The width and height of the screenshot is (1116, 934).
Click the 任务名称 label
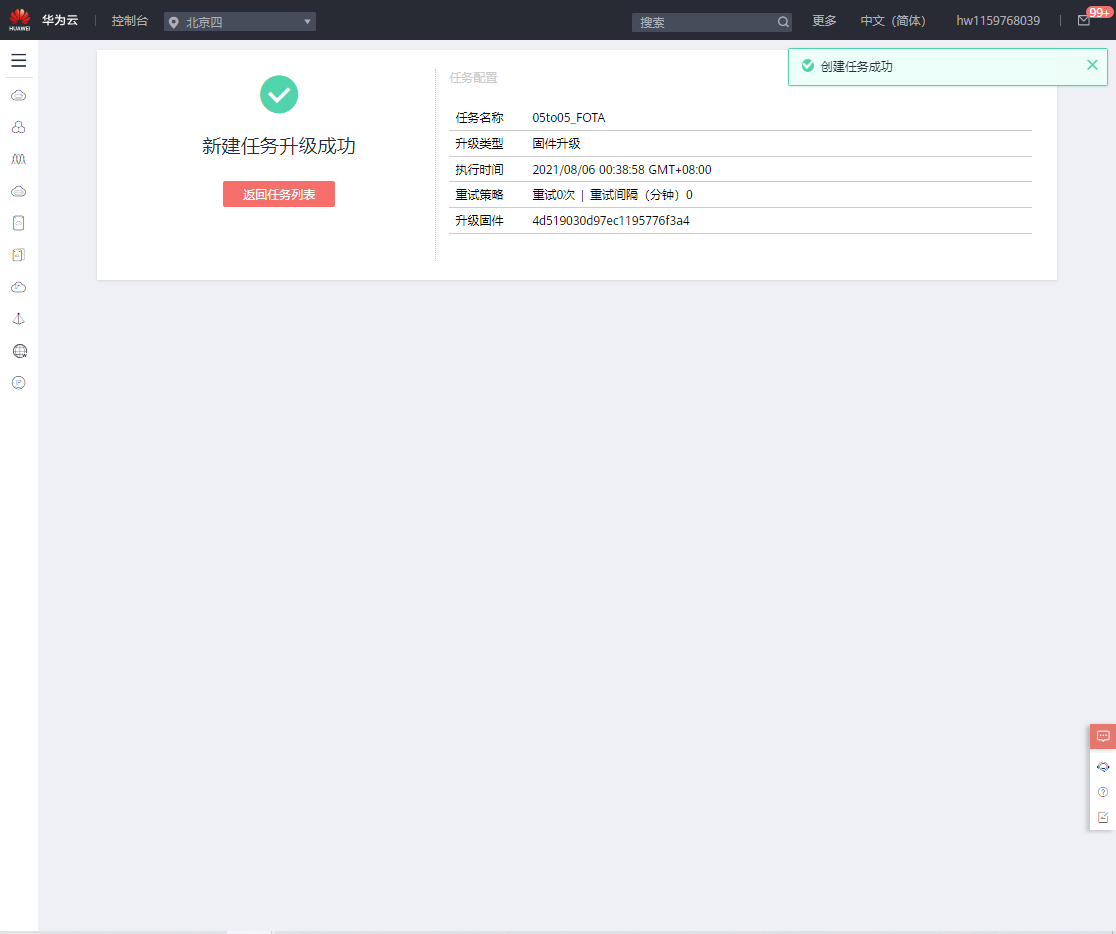pos(480,117)
